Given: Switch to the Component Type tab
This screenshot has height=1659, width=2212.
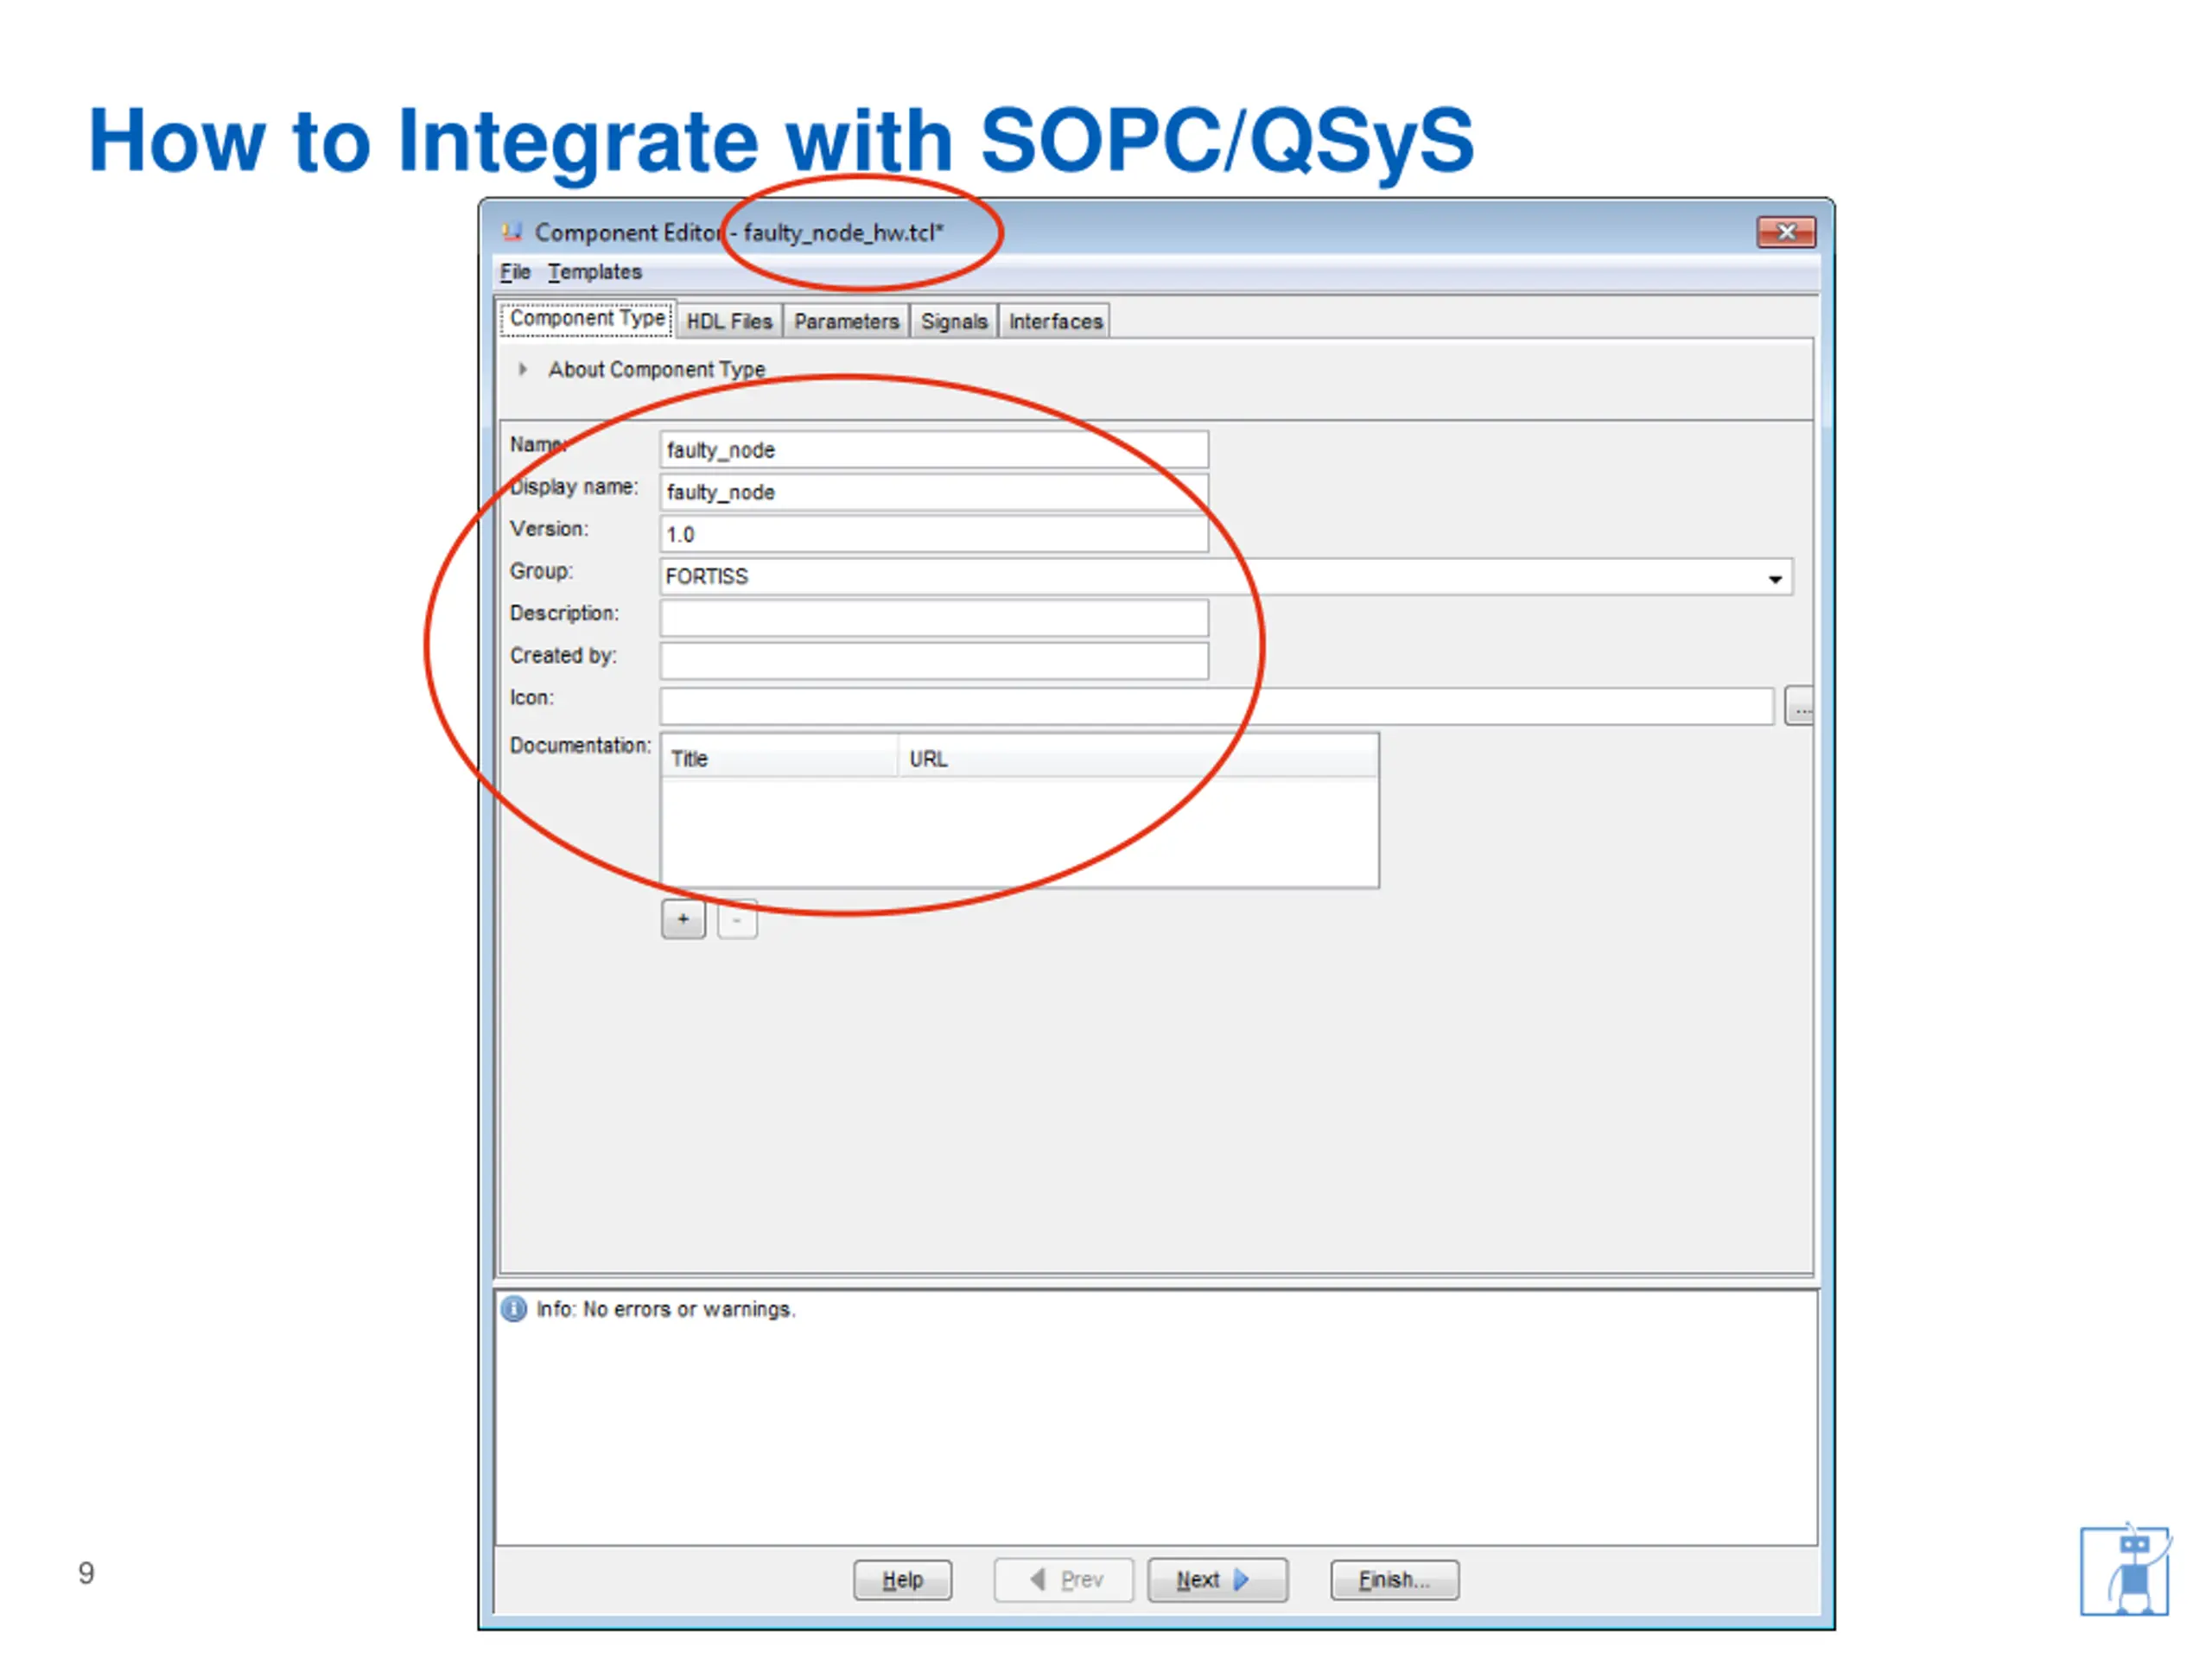Looking at the screenshot, I should 587,318.
